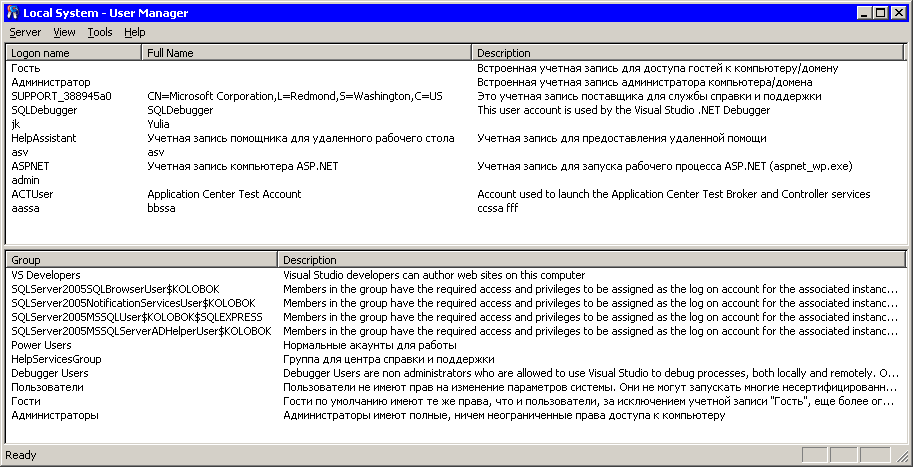Maximize the User Manager window
This screenshot has width=913, height=467.
[879, 13]
